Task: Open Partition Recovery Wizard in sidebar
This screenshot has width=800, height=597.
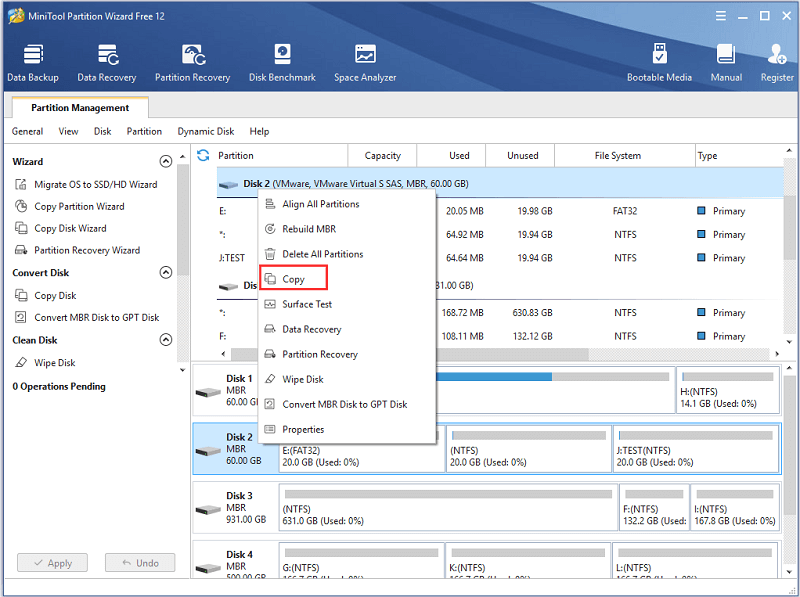Action: click(x=78, y=250)
